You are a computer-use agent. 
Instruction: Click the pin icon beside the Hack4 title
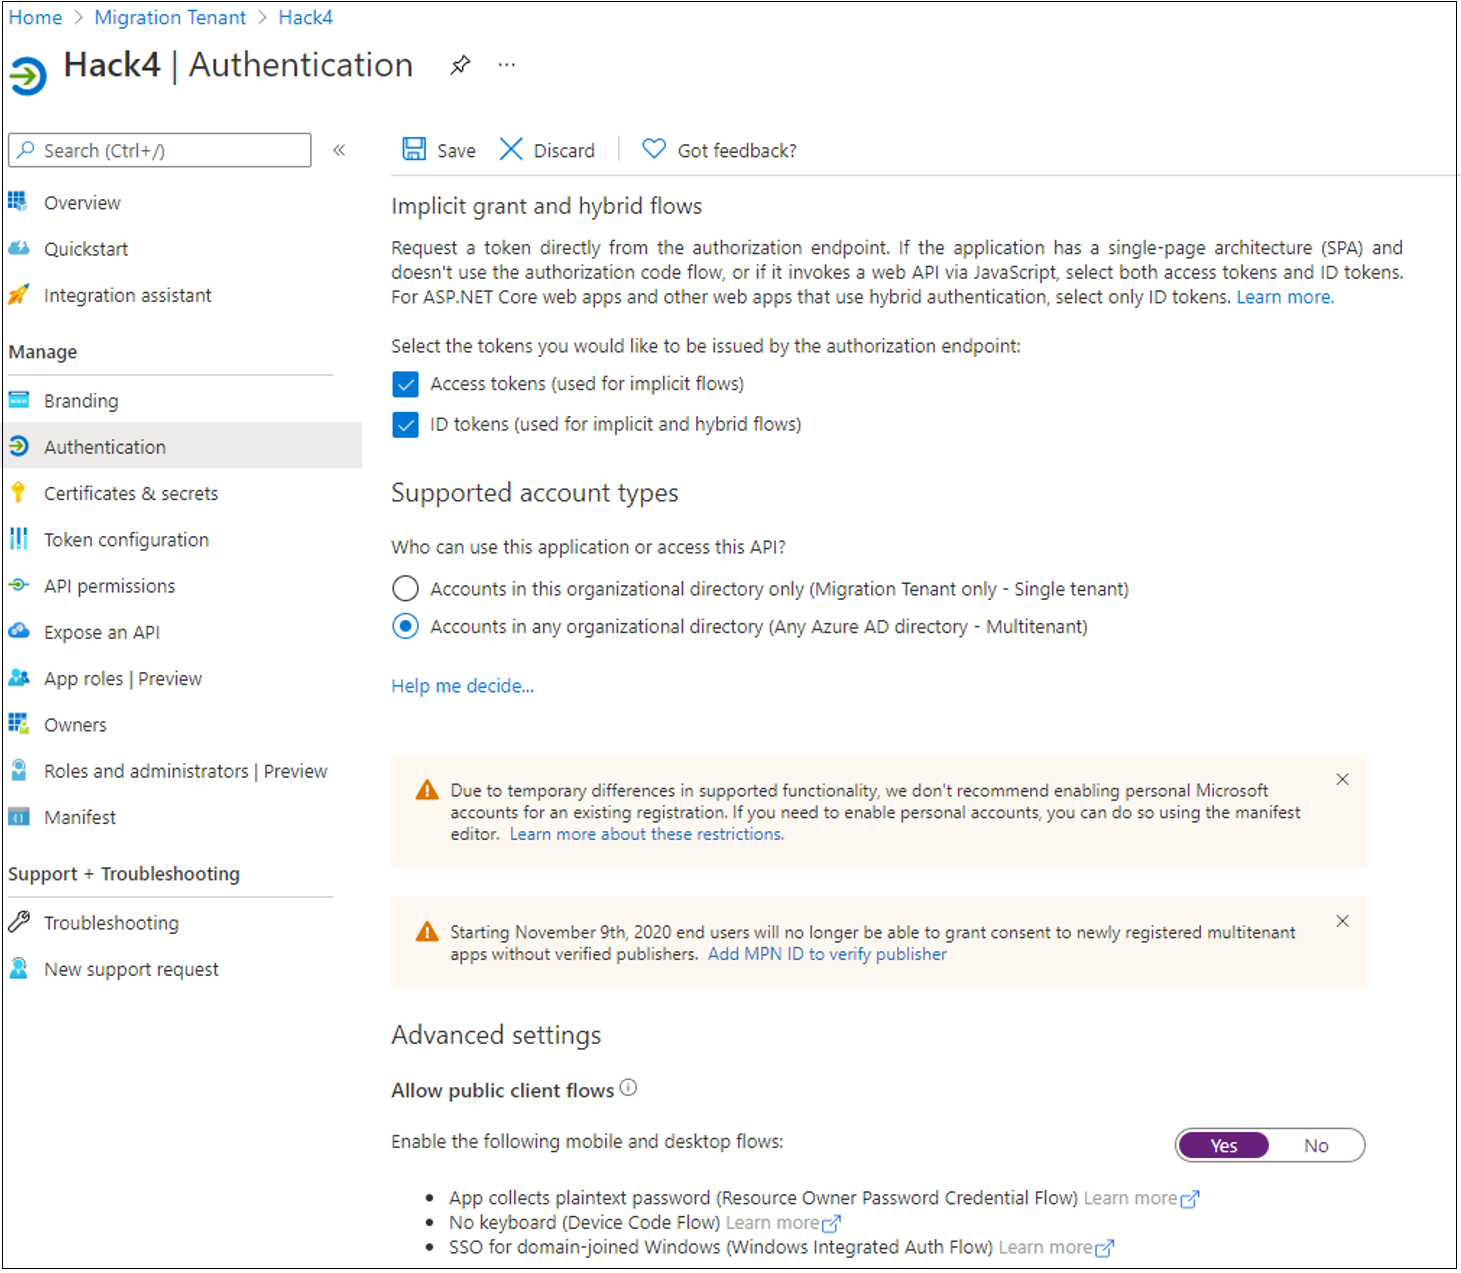point(460,66)
